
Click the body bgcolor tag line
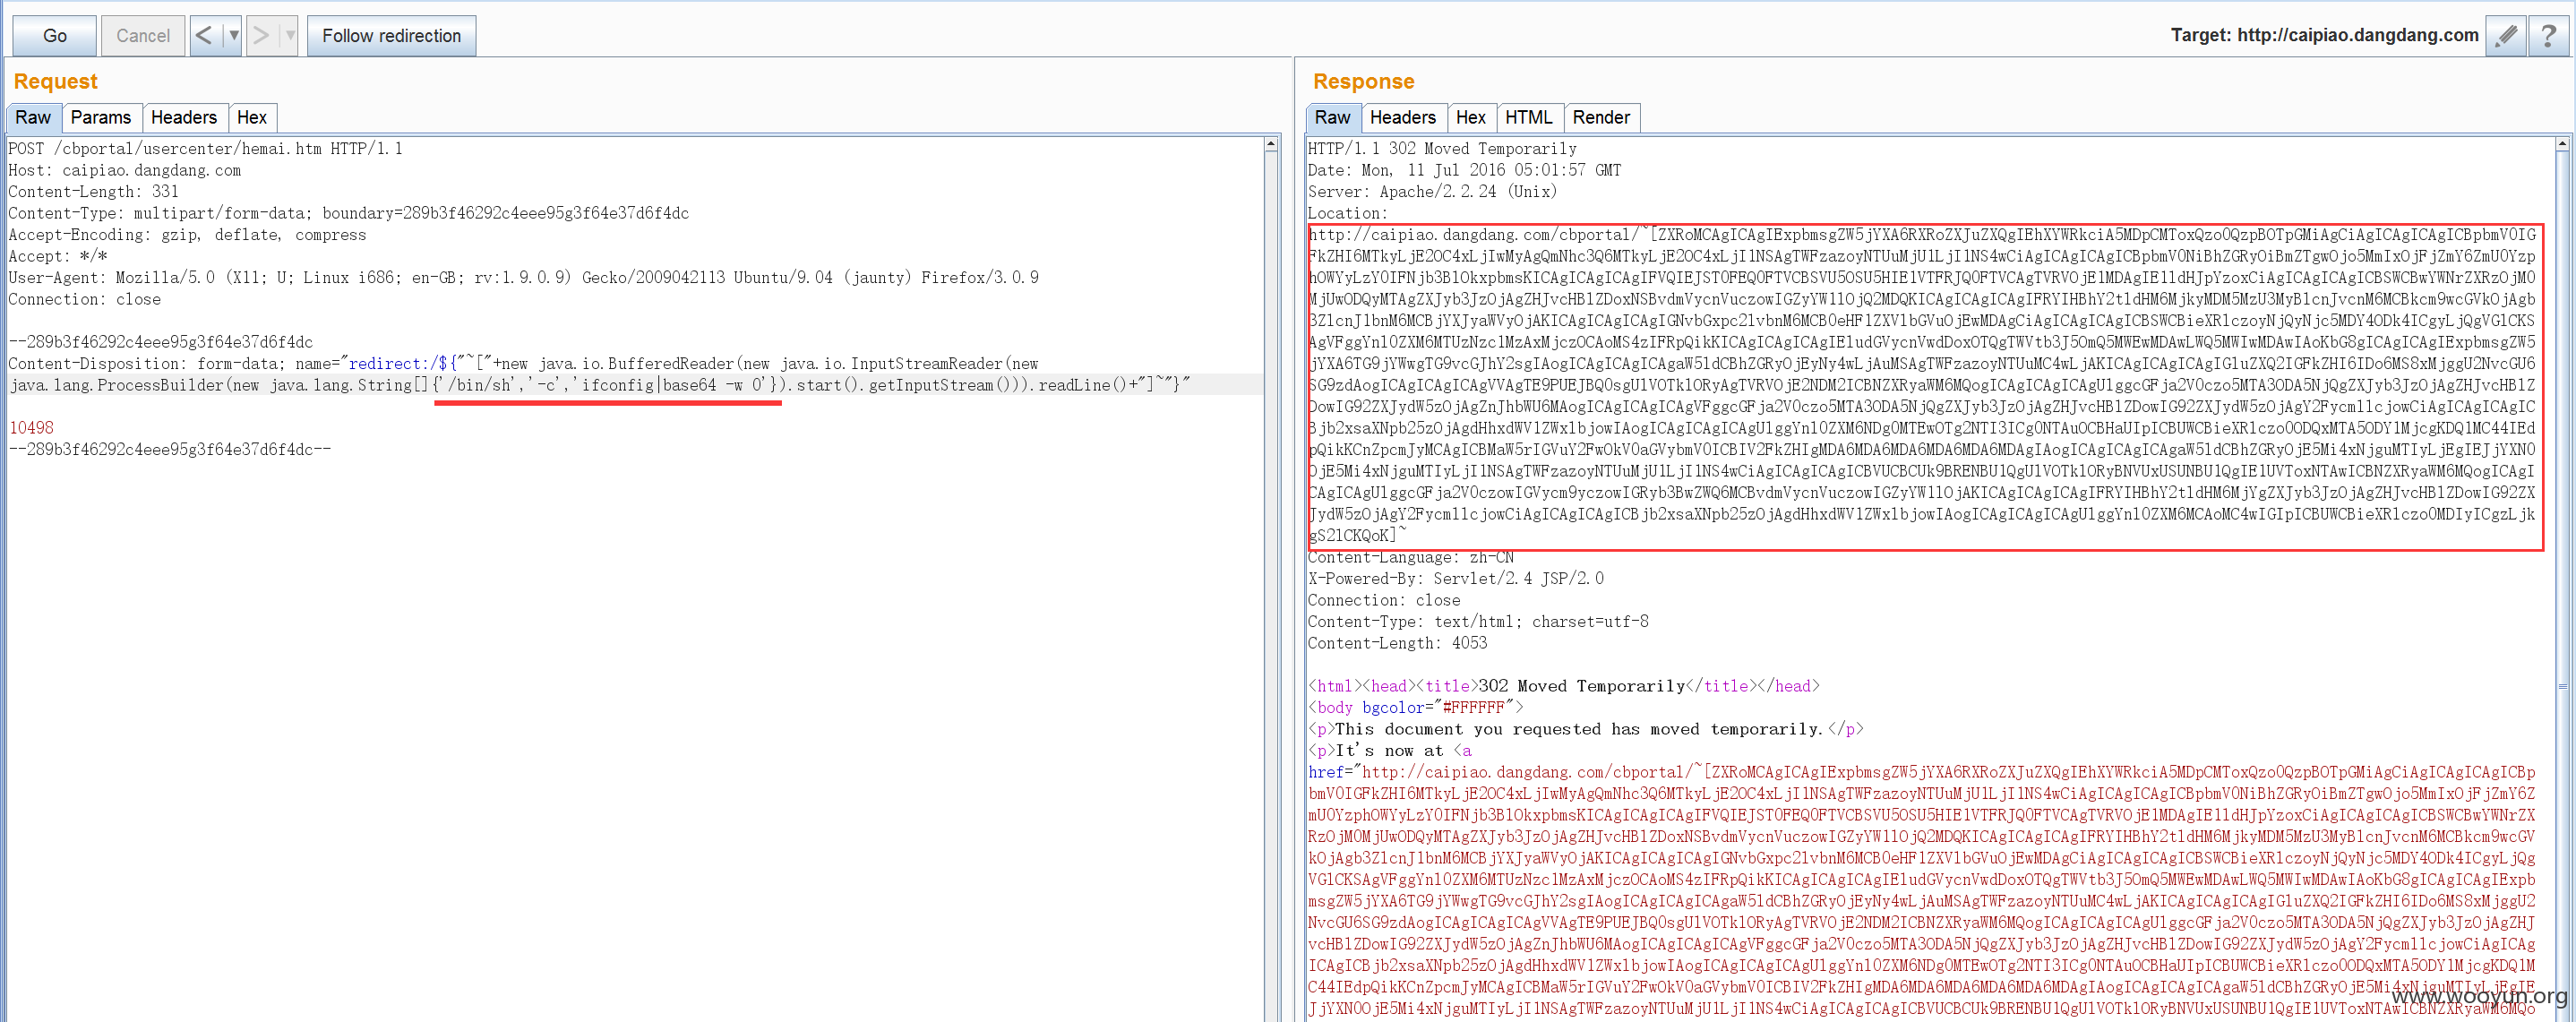[1416, 708]
